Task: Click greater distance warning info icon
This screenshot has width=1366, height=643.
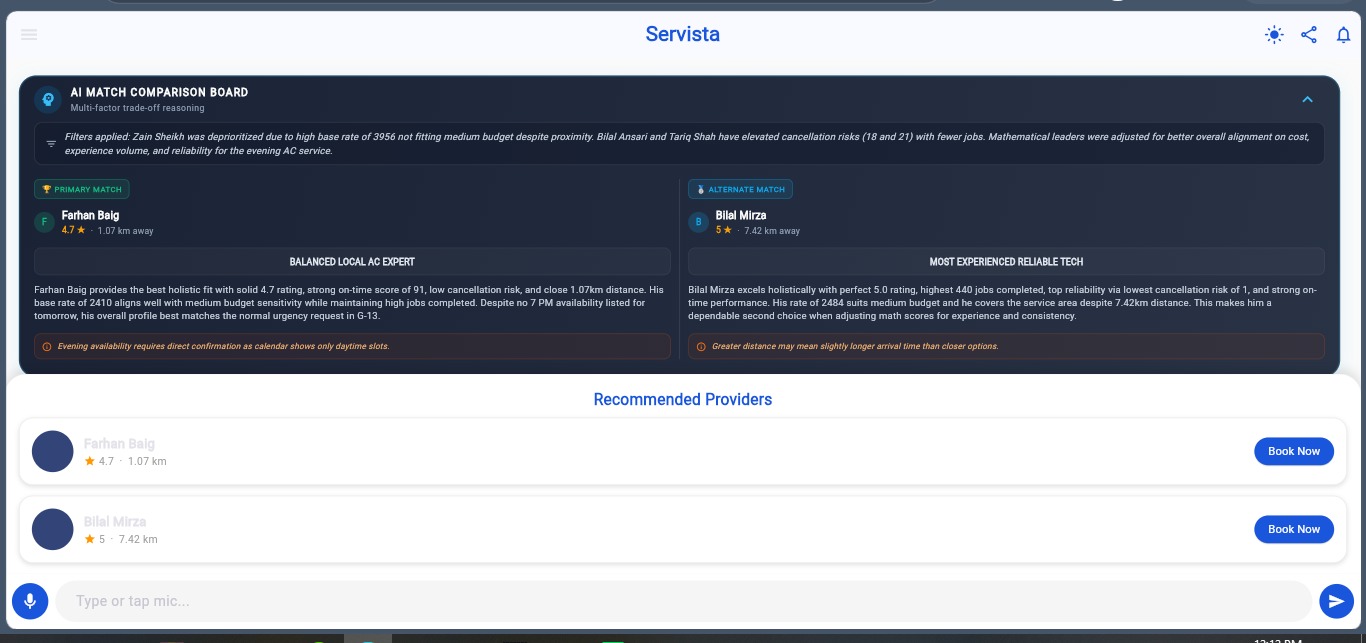Action: click(701, 346)
